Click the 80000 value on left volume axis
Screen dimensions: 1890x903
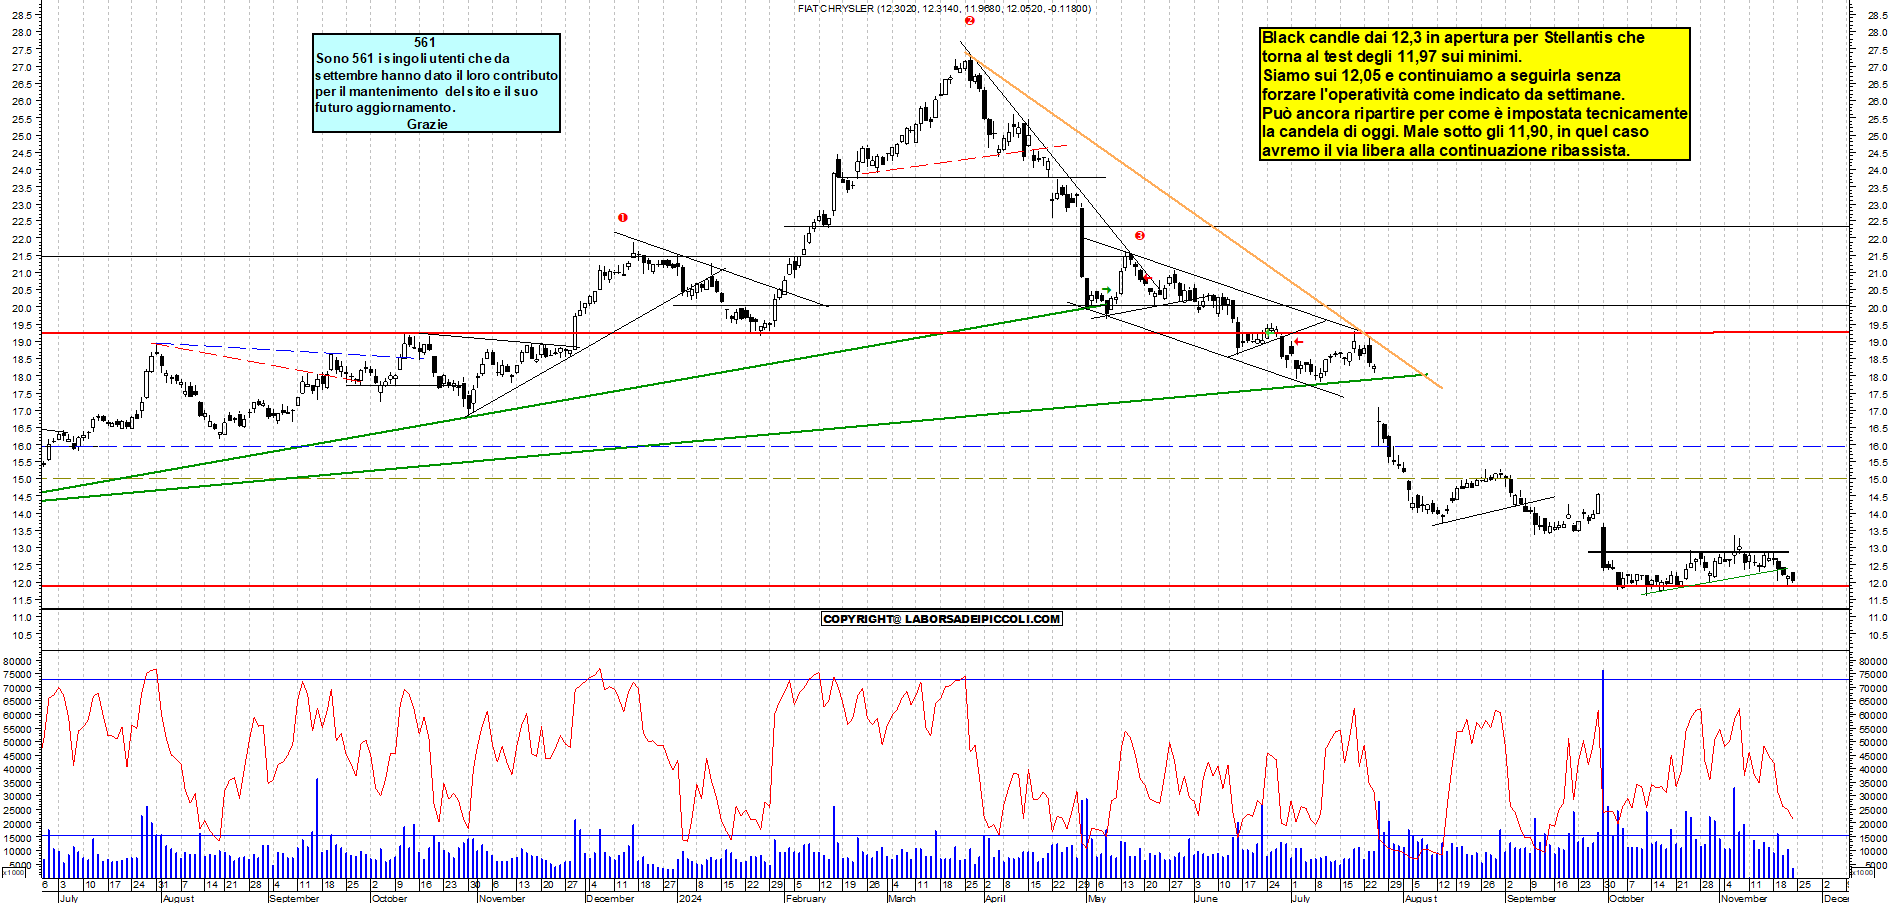(x=20, y=661)
